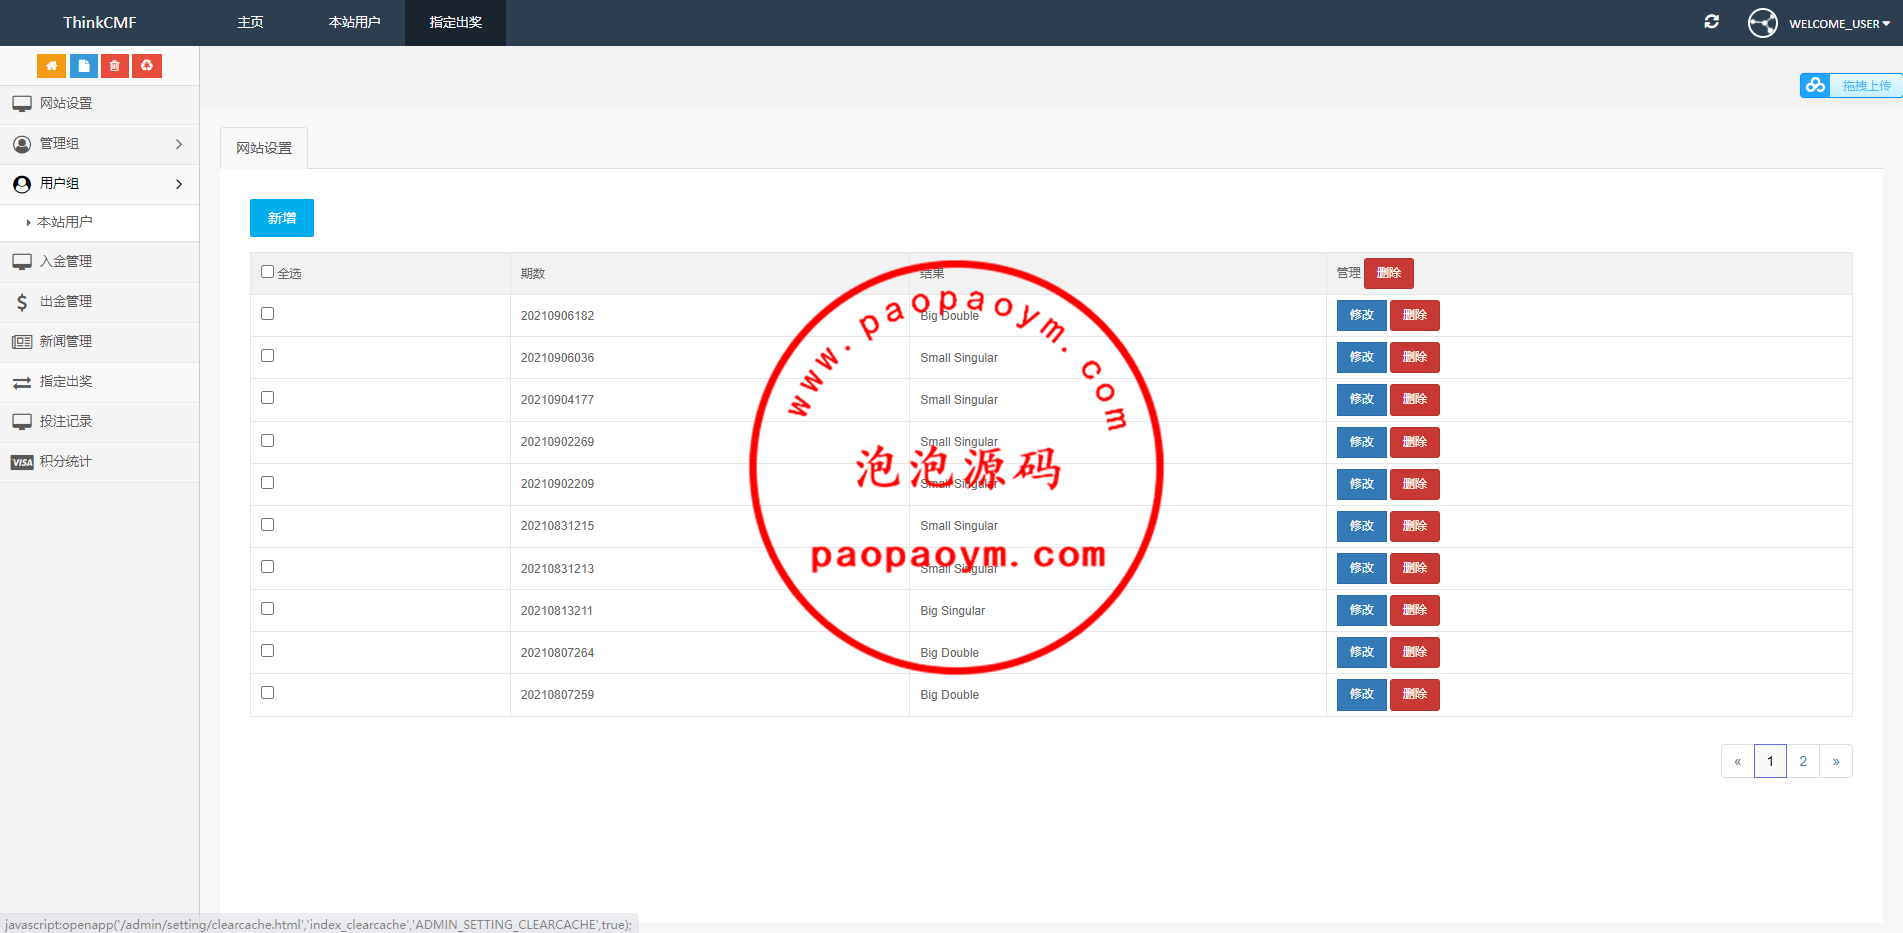Click the user avatar icon beside WELCOME_USER

pyautogui.click(x=1763, y=23)
